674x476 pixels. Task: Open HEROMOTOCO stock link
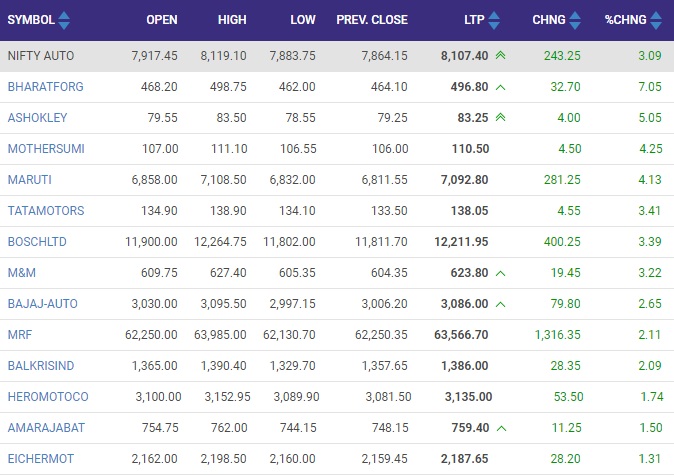point(48,396)
